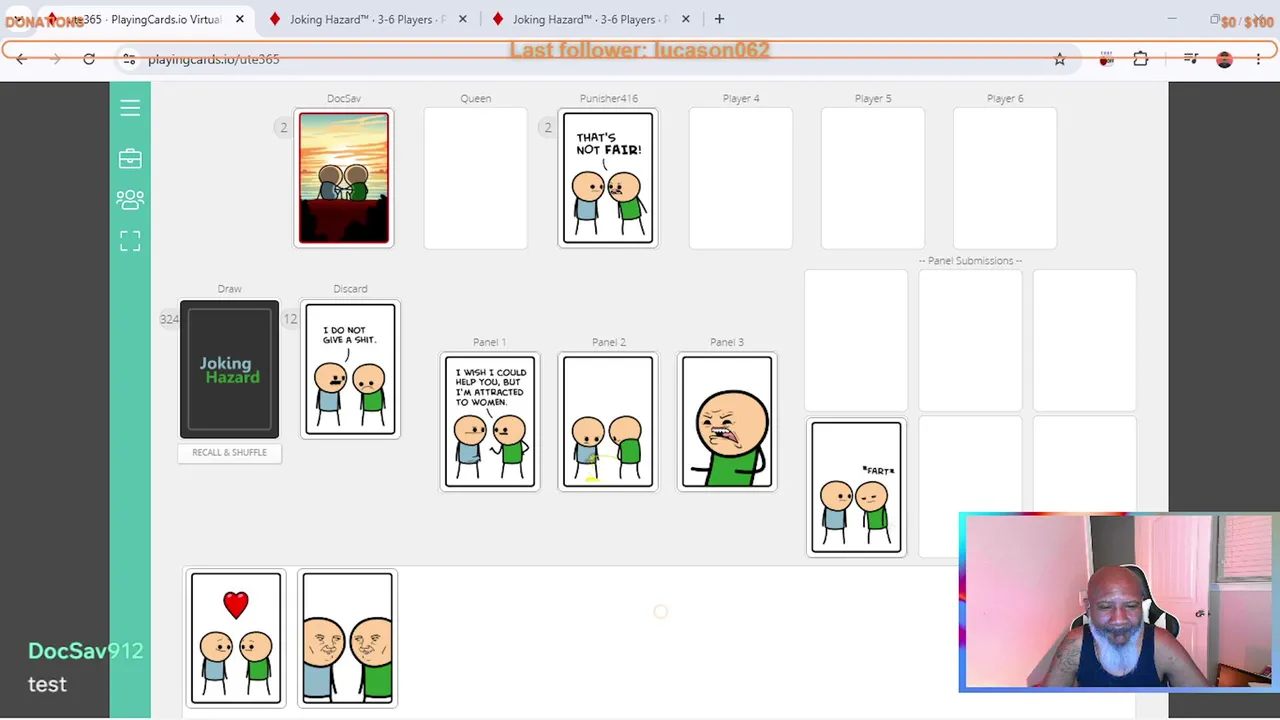The width and height of the screenshot is (1280, 720).
Task: Click the 'DocSav' holder label
Action: (x=344, y=98)
